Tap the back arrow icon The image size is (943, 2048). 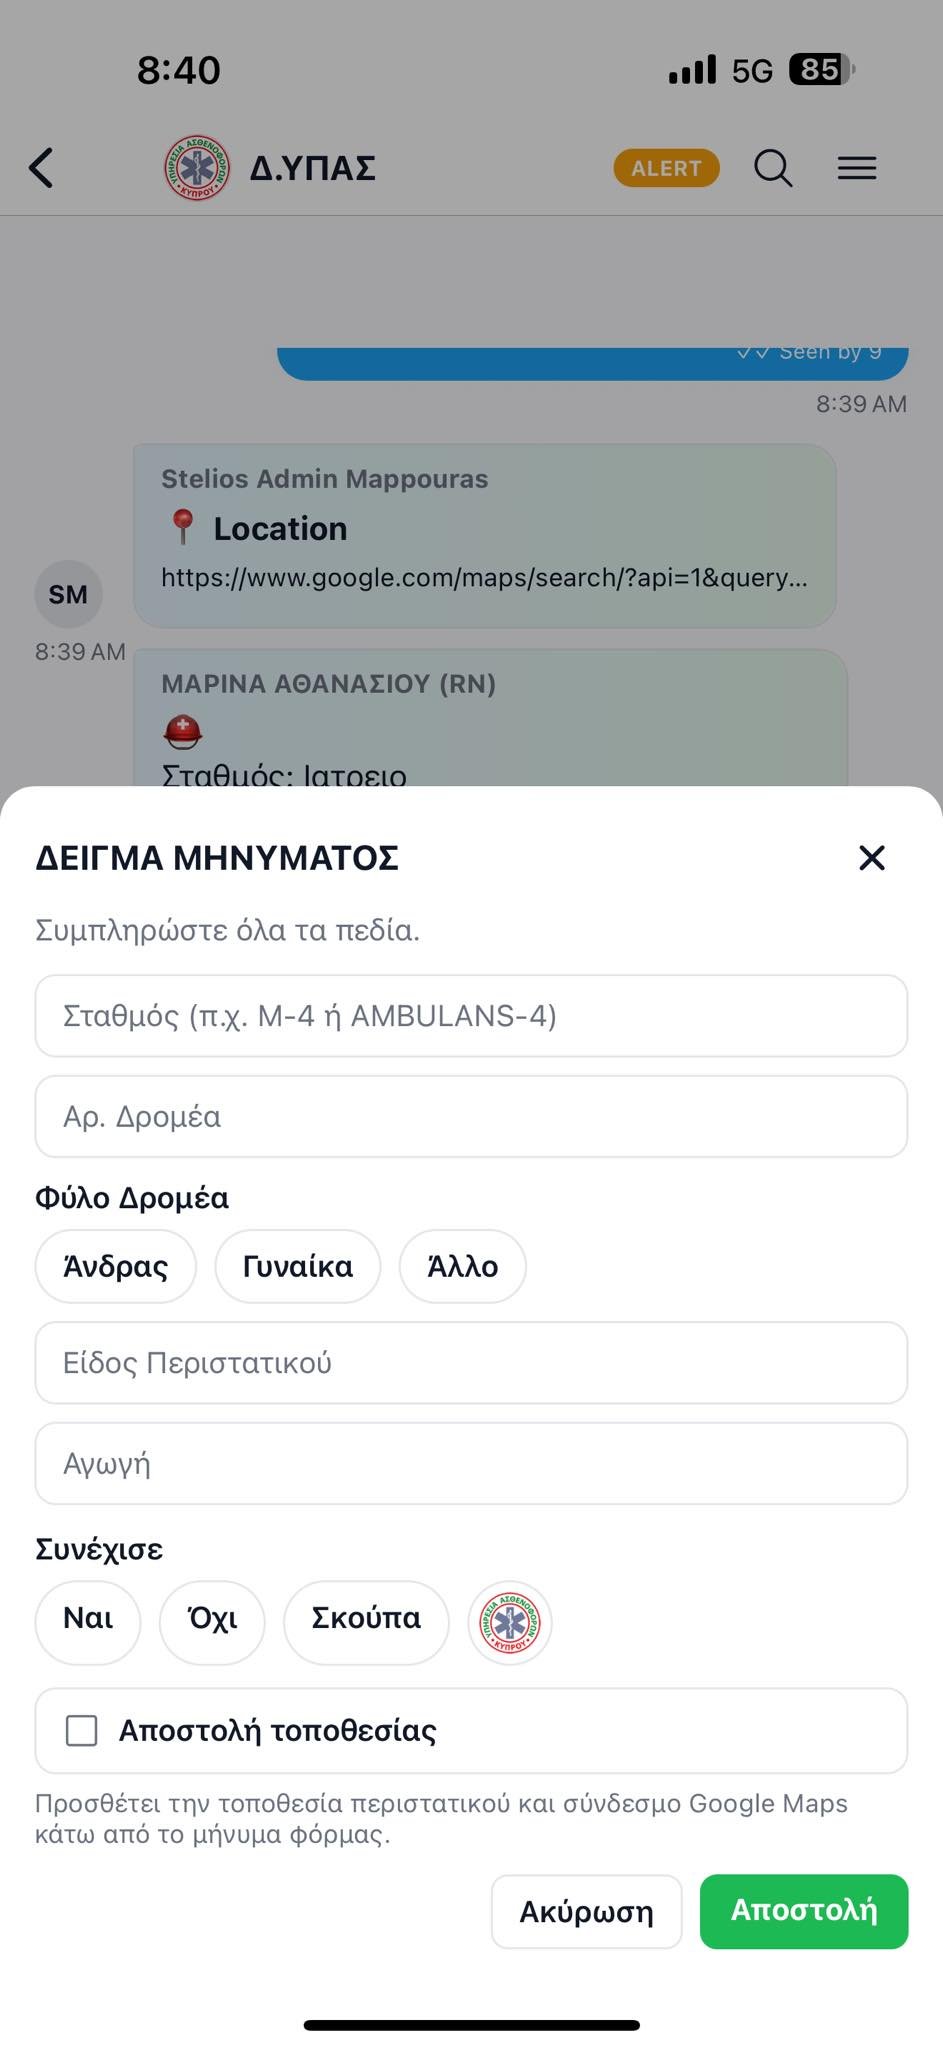42,168
